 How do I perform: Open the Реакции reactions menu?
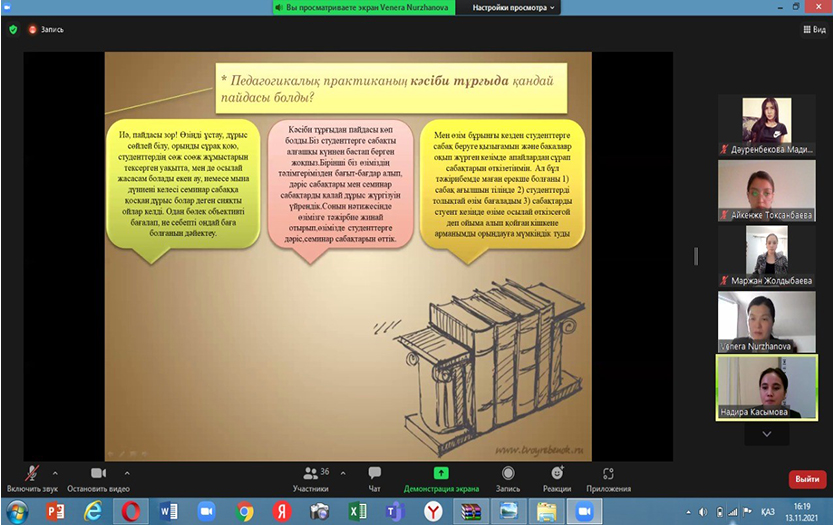(x=557, y=474)
